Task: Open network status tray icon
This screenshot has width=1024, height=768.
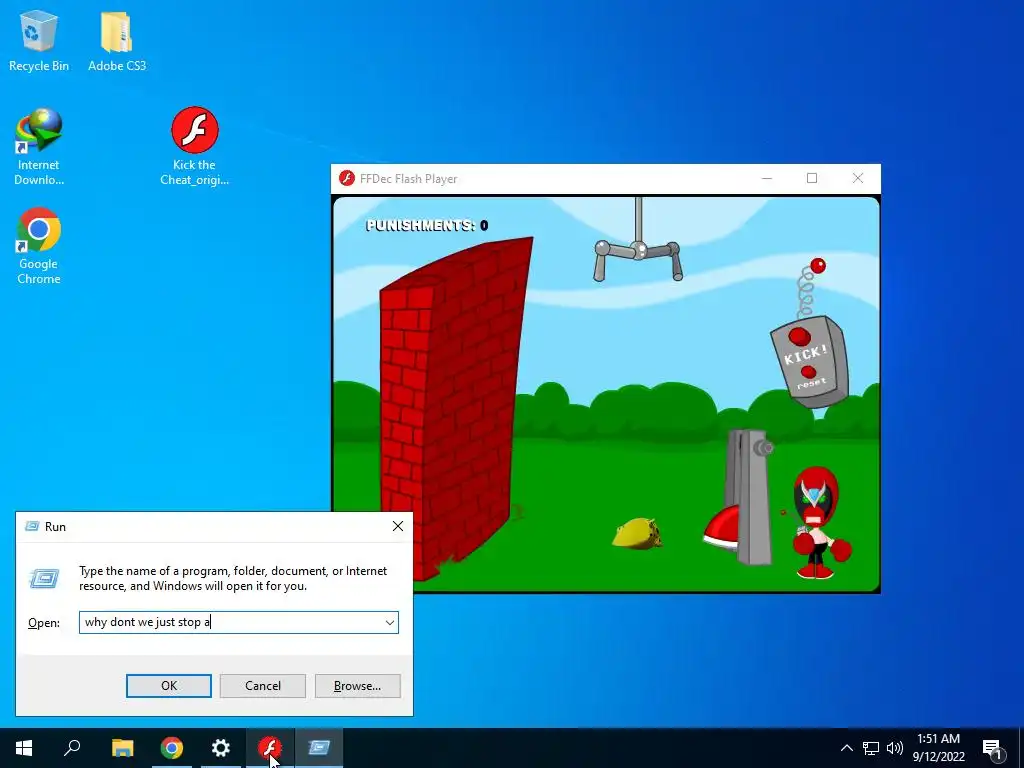Action: tap(871, 748)
